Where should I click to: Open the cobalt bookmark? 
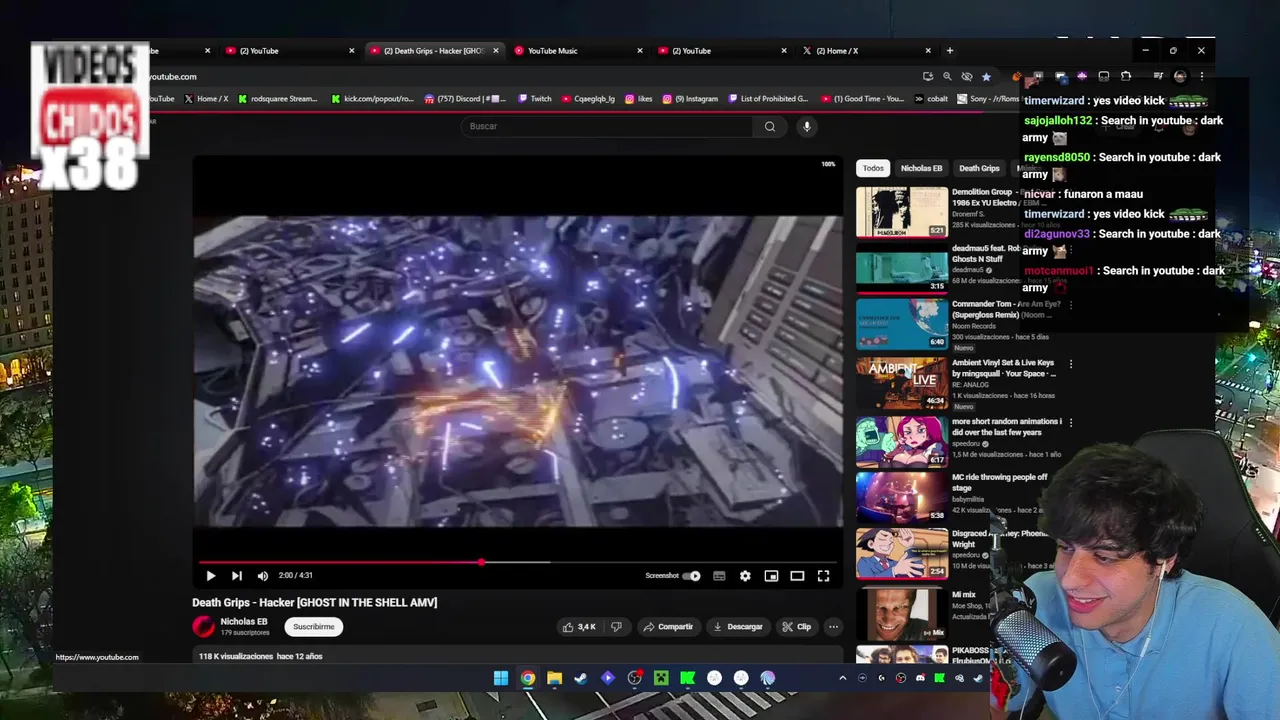pos(931,99)
